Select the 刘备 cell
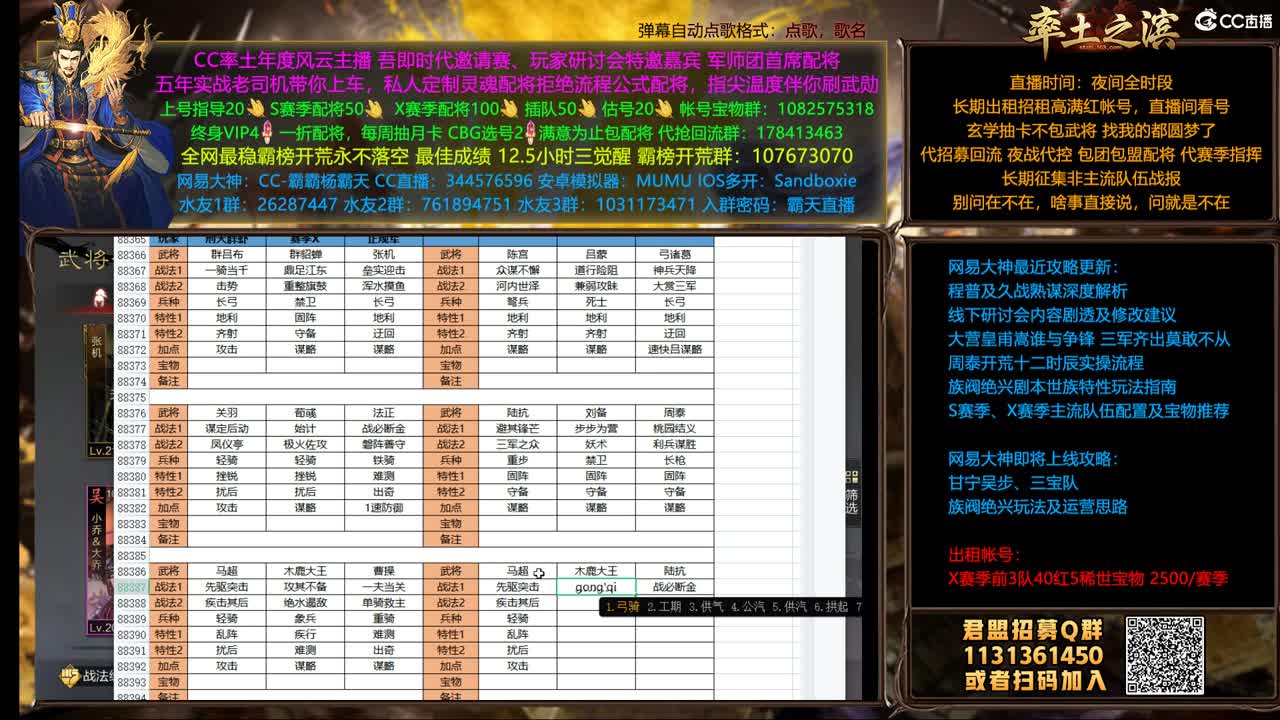1280x720 pixels. pos(596,413)
